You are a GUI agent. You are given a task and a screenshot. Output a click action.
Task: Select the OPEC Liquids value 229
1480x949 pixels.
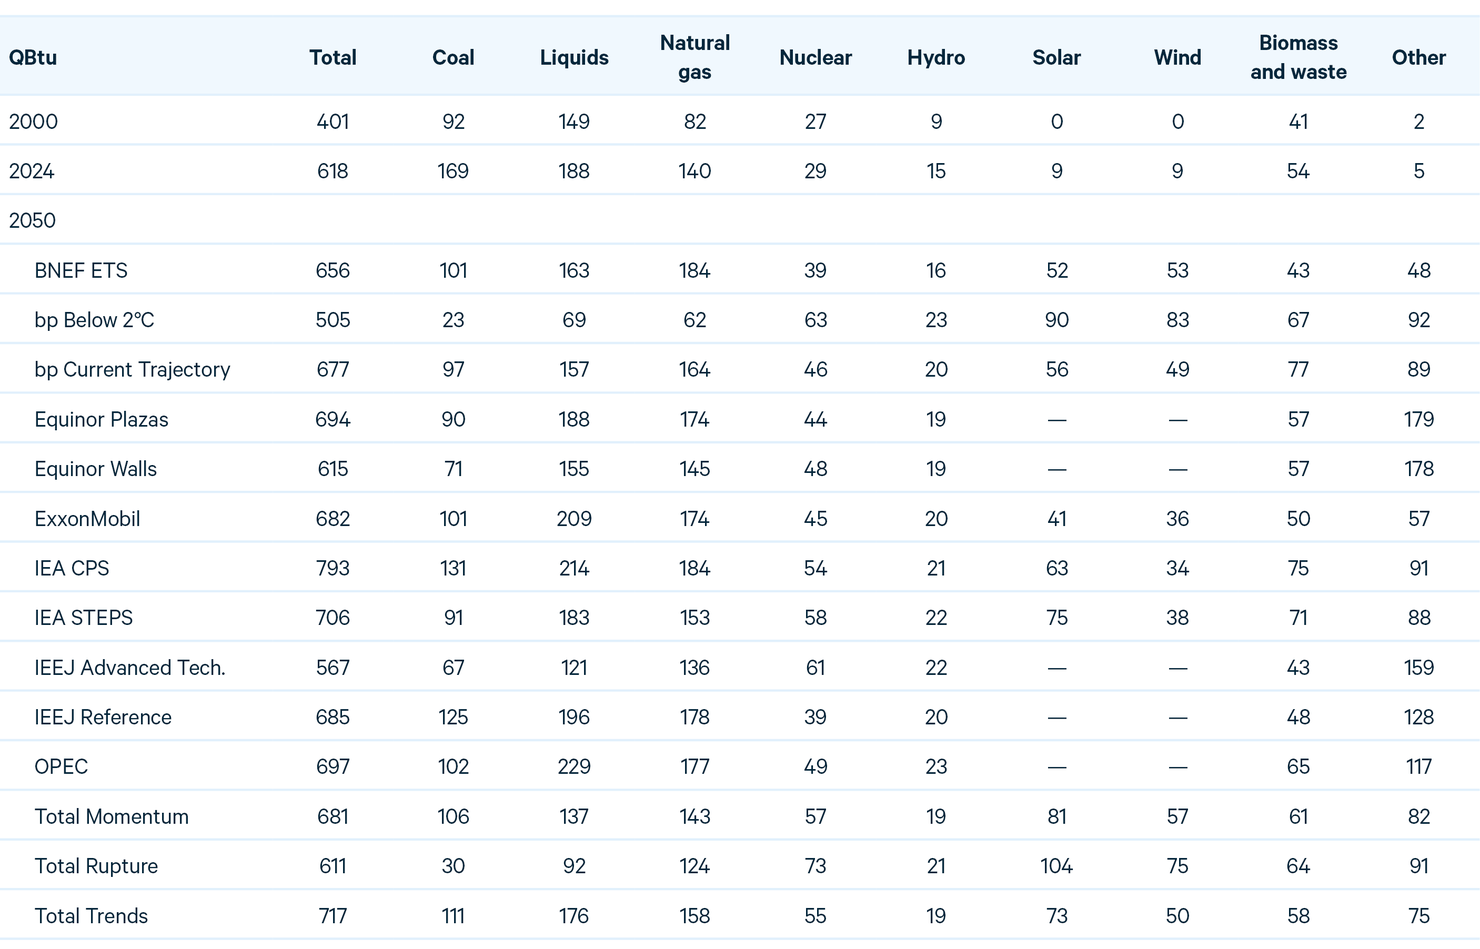tap(574, 766)
